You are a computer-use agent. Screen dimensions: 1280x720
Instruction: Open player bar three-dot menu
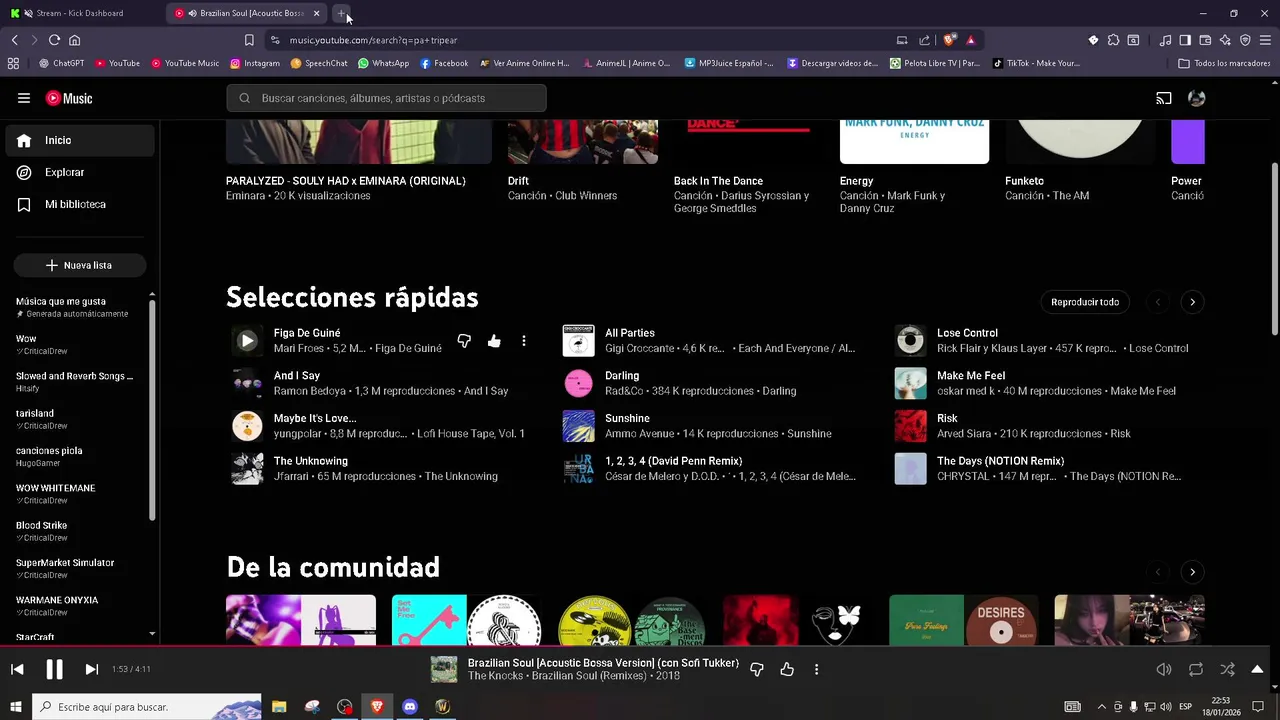(x=816, y=669)
